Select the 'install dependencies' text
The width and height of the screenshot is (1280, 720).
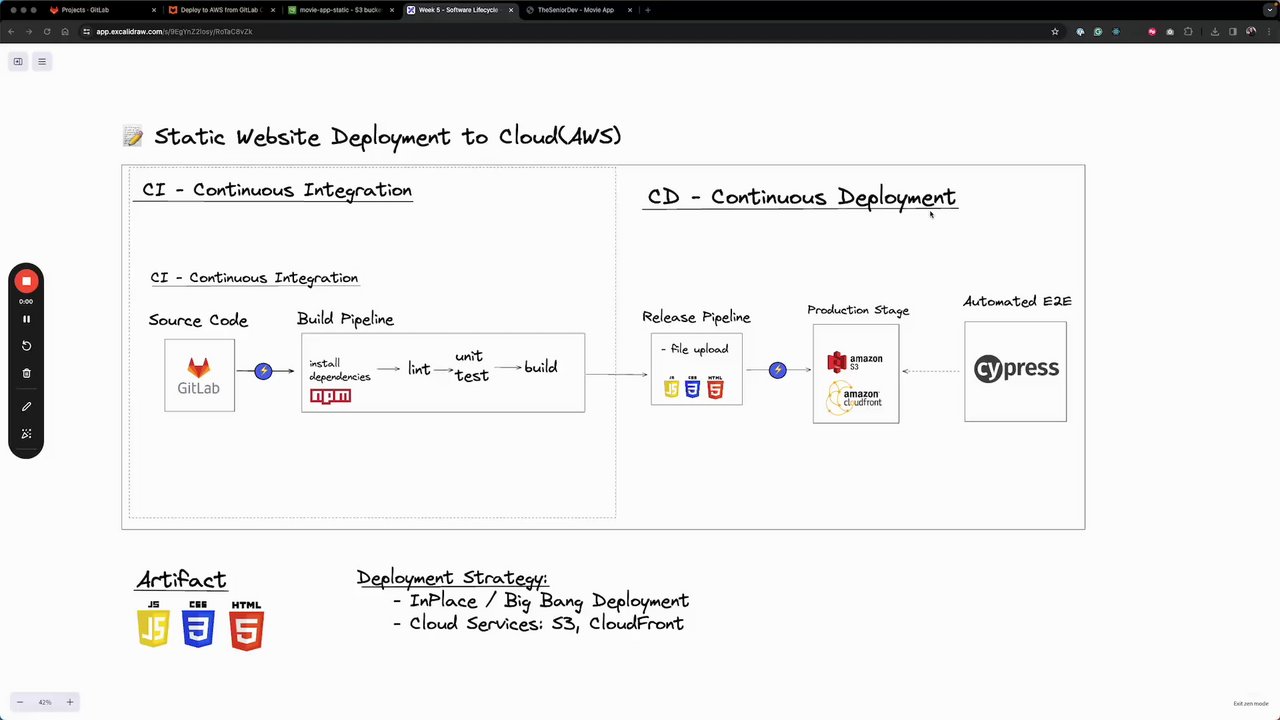(x=340, y=370)
